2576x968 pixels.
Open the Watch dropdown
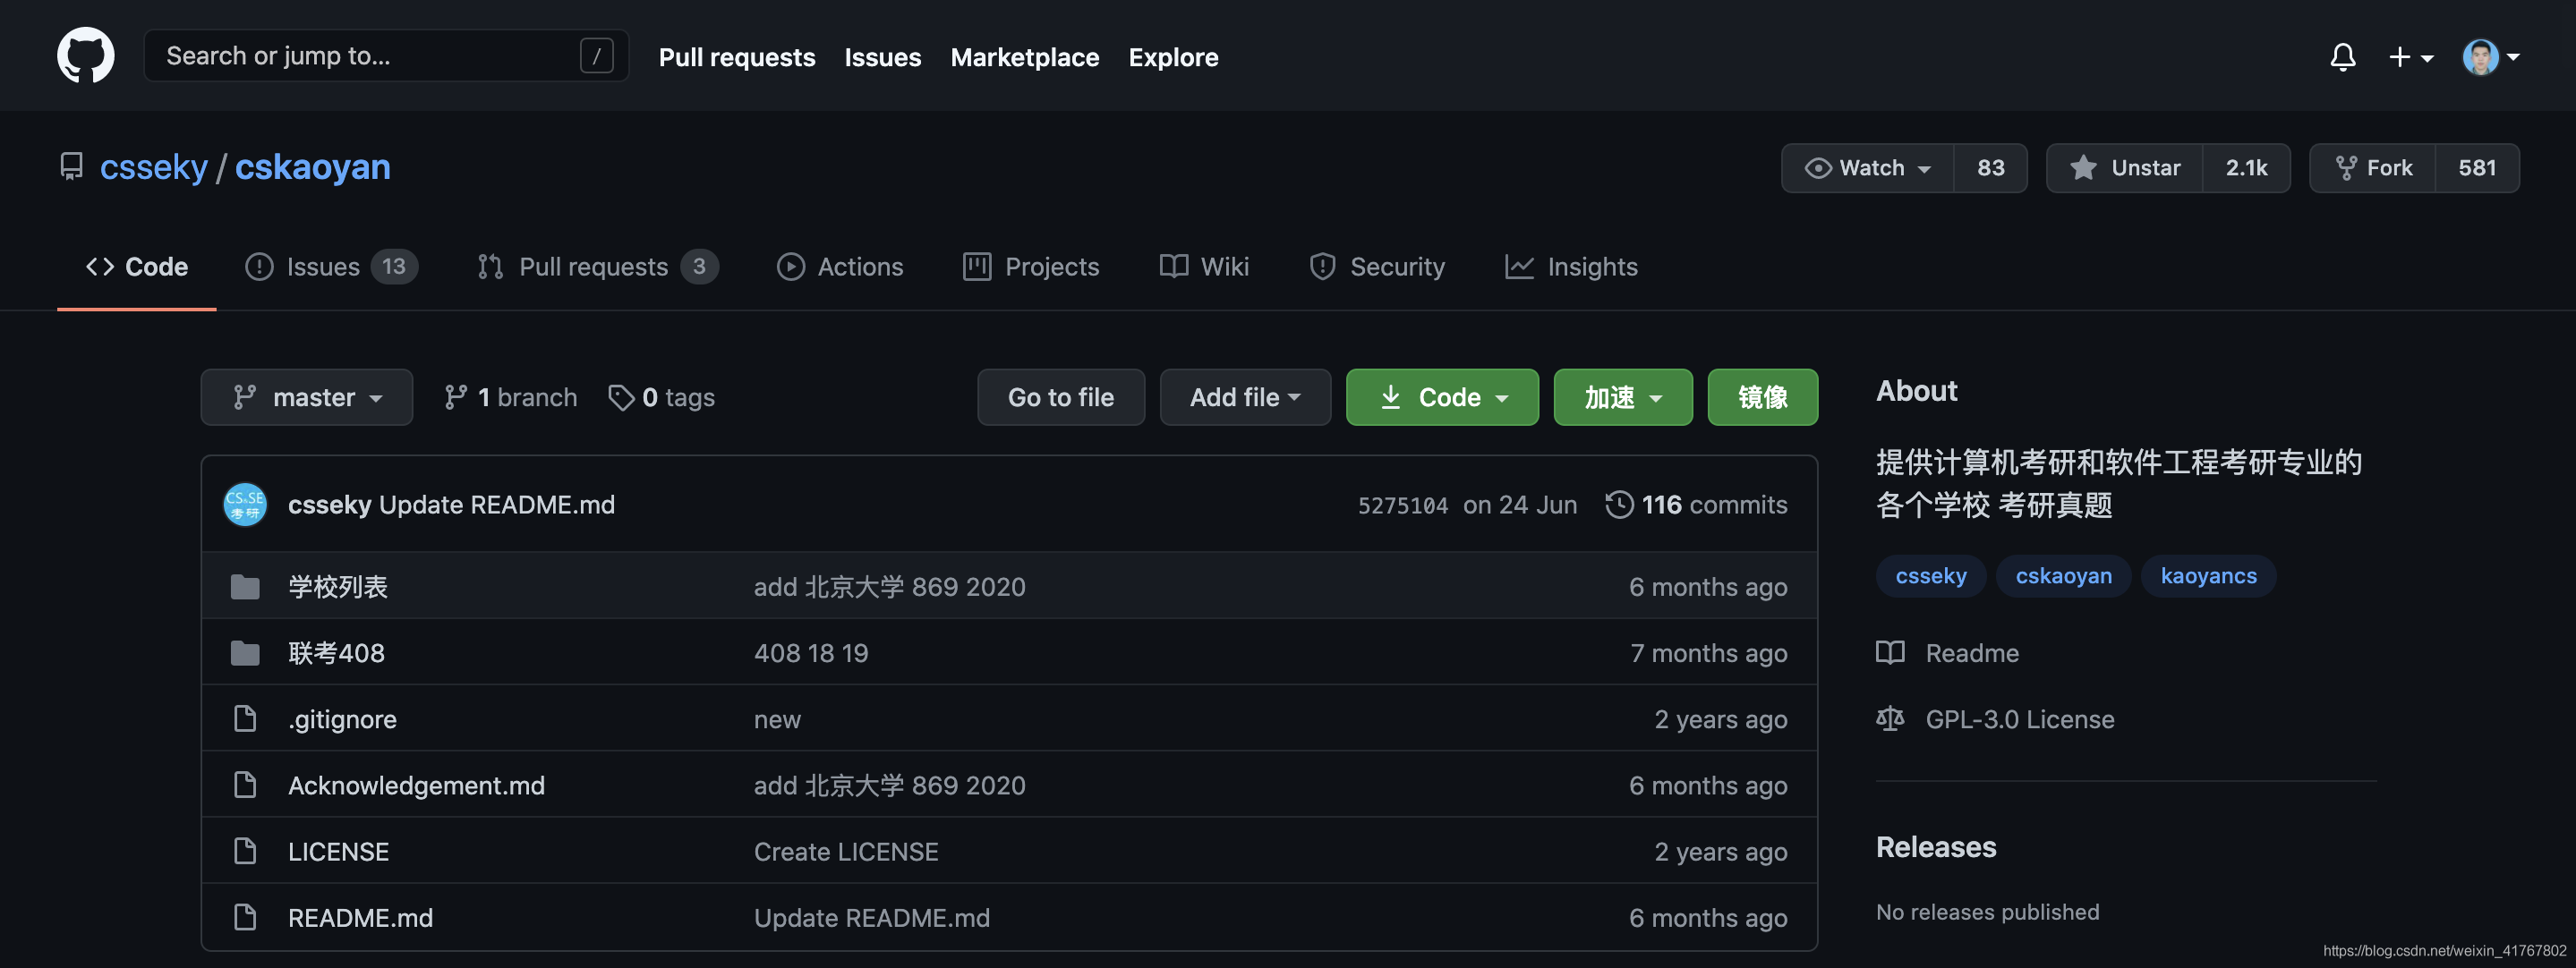coord(1868,168)
